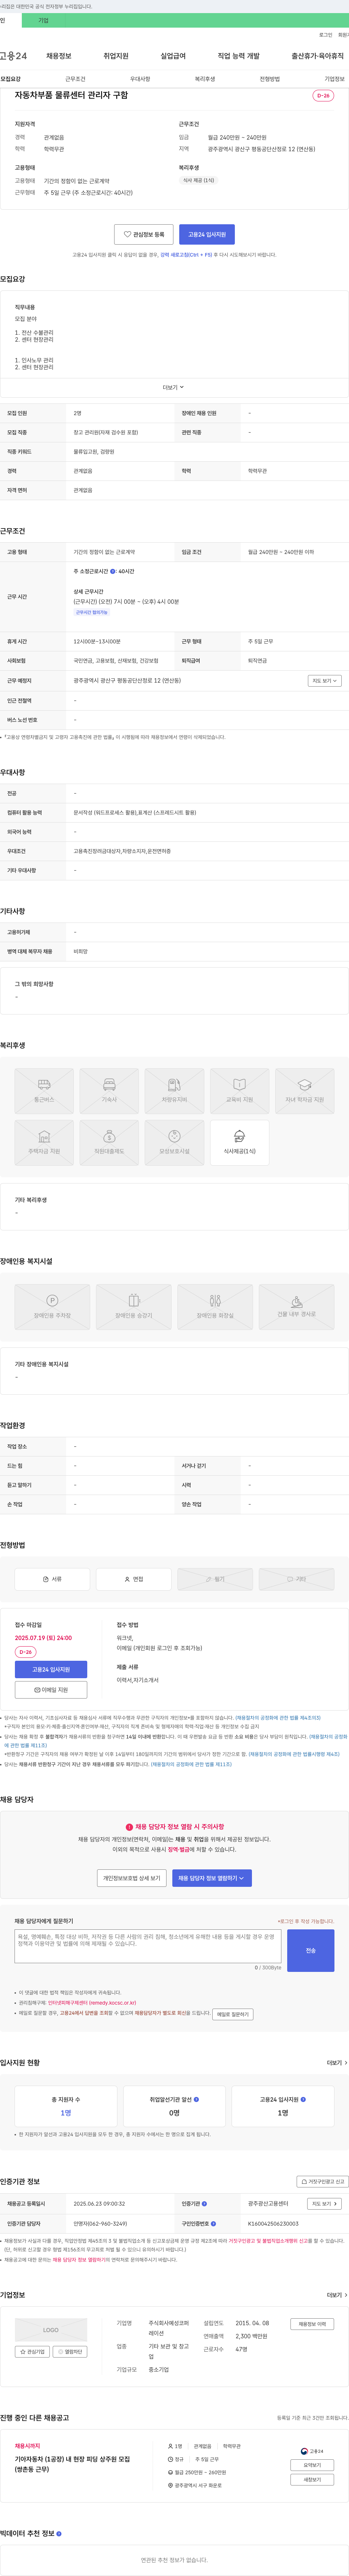Jump to the 전형방법 section tab
Image resolution: width=349 pixels, height=2576 pixels.
click(270, 79)
